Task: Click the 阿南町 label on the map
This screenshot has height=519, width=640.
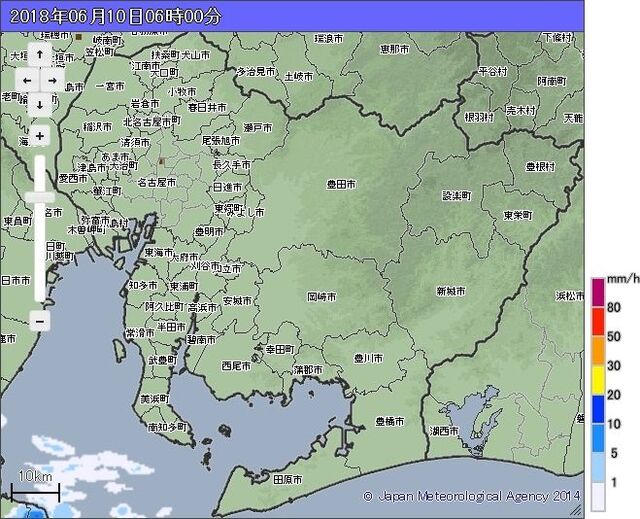Action: click(551, 82)
